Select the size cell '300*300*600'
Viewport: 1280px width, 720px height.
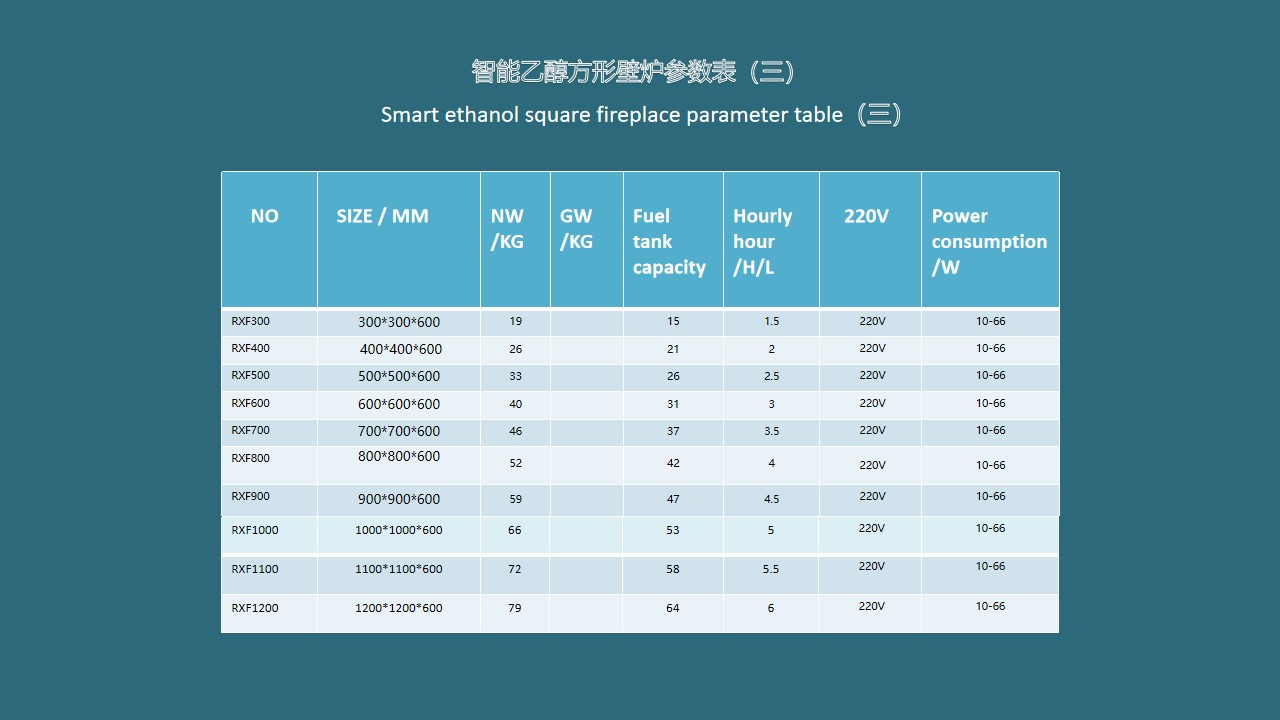coord(399,322)
